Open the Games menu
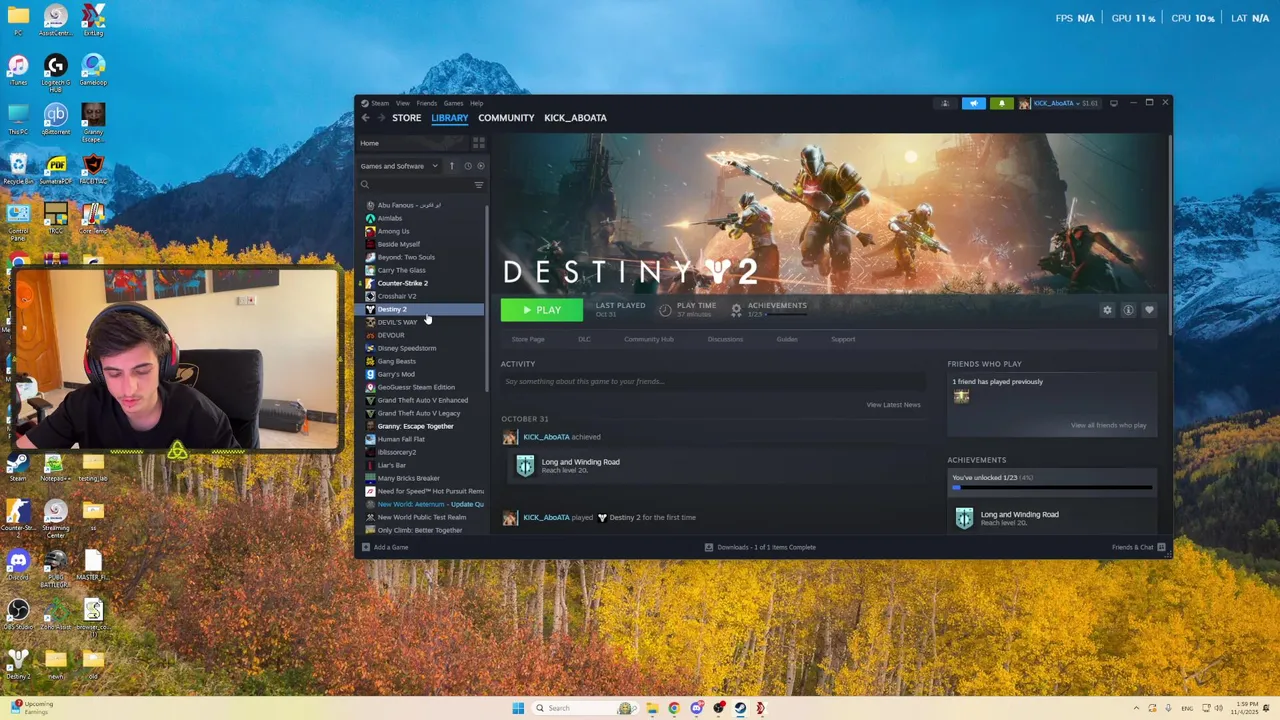Viewport: 1280px width, 720px height. [x=453, y=103]
